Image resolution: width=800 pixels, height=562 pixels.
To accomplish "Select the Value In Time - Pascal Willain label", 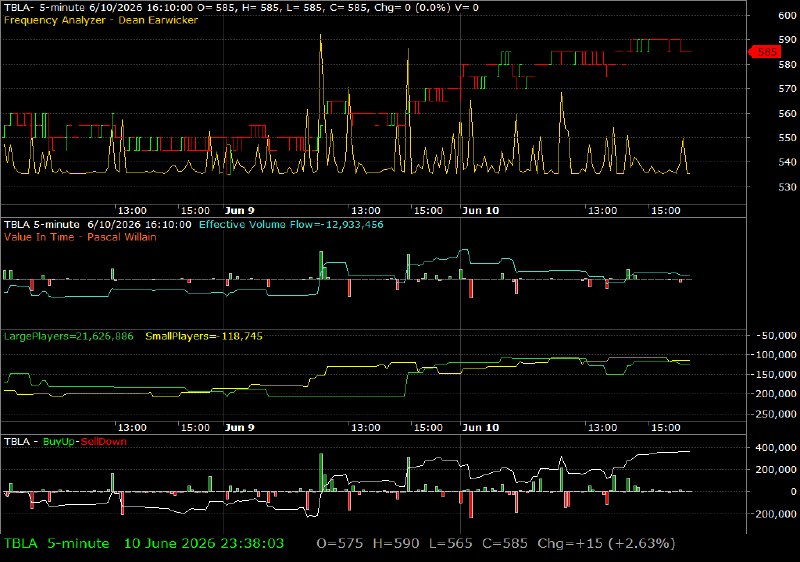I will [x=80, y=237].
